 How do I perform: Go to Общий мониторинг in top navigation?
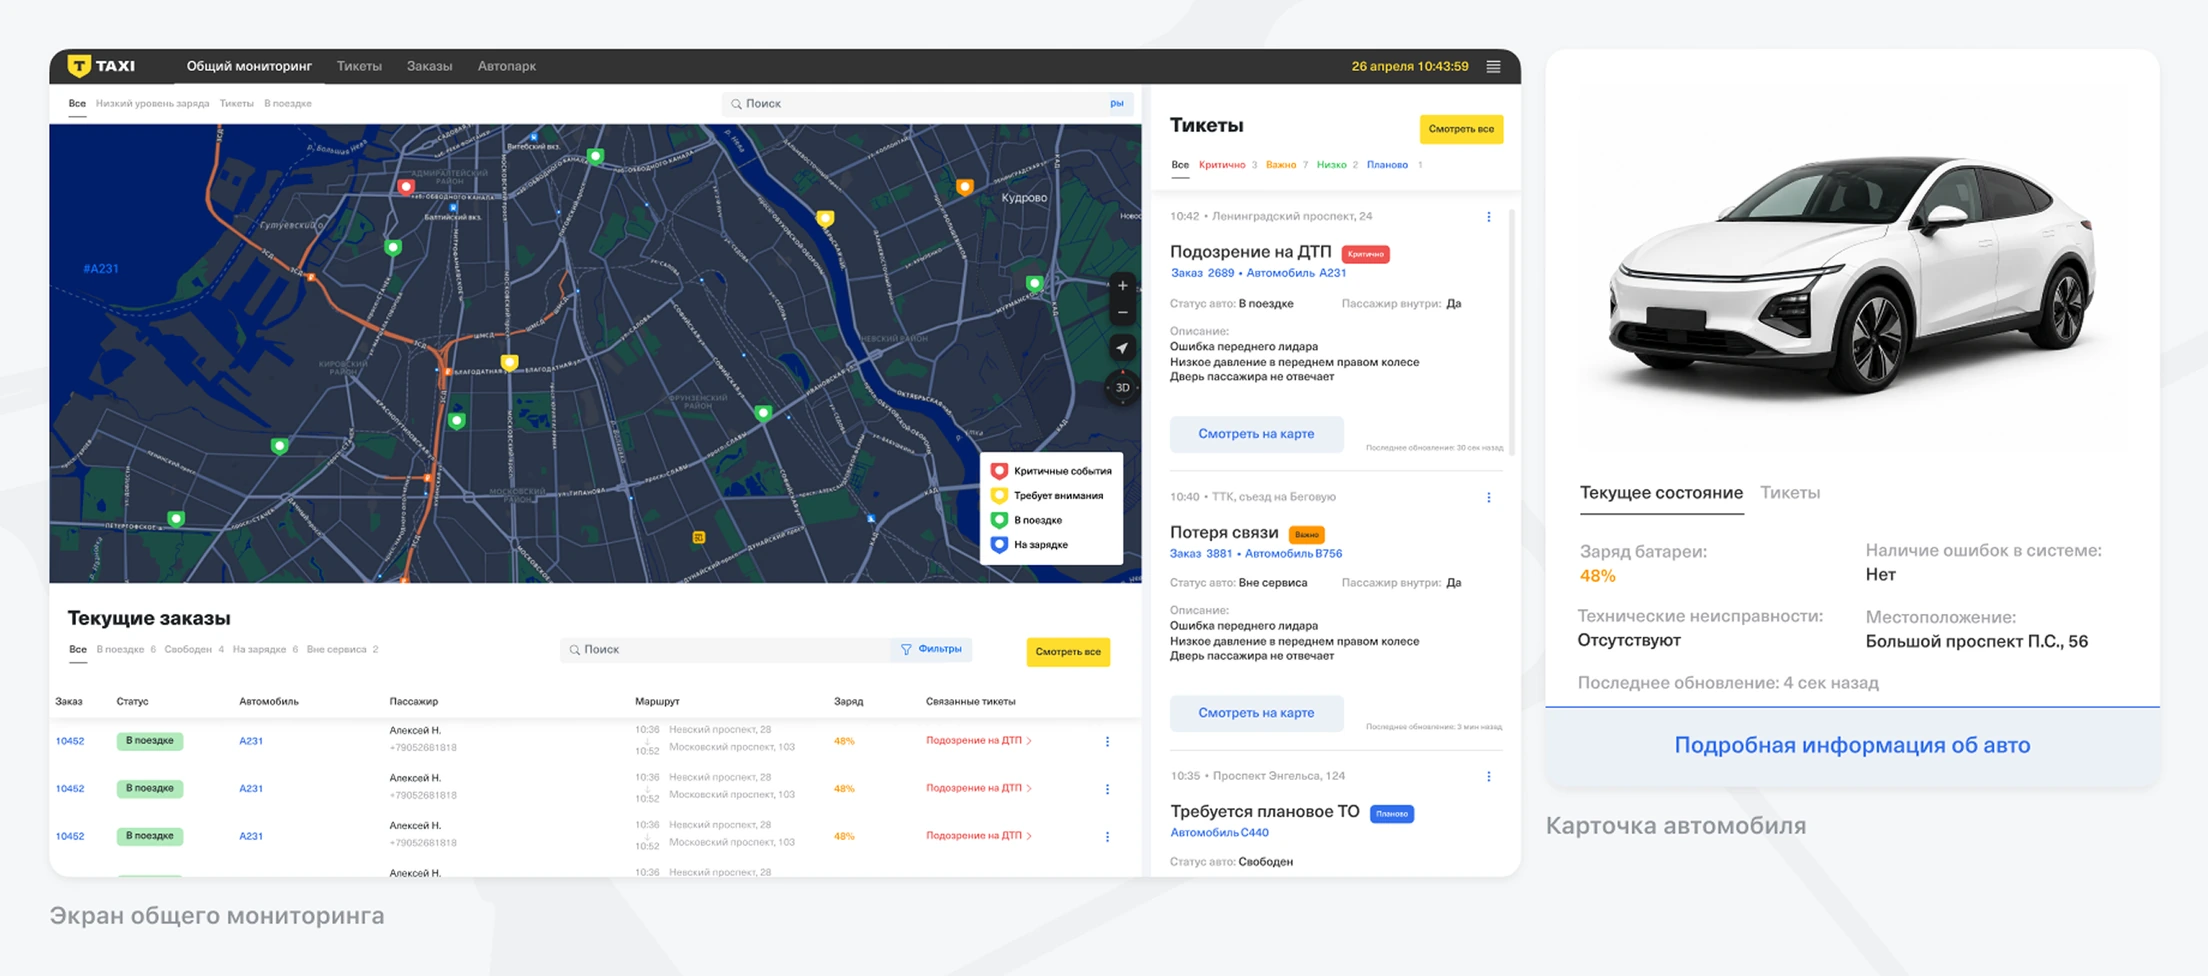pos(249,66)
